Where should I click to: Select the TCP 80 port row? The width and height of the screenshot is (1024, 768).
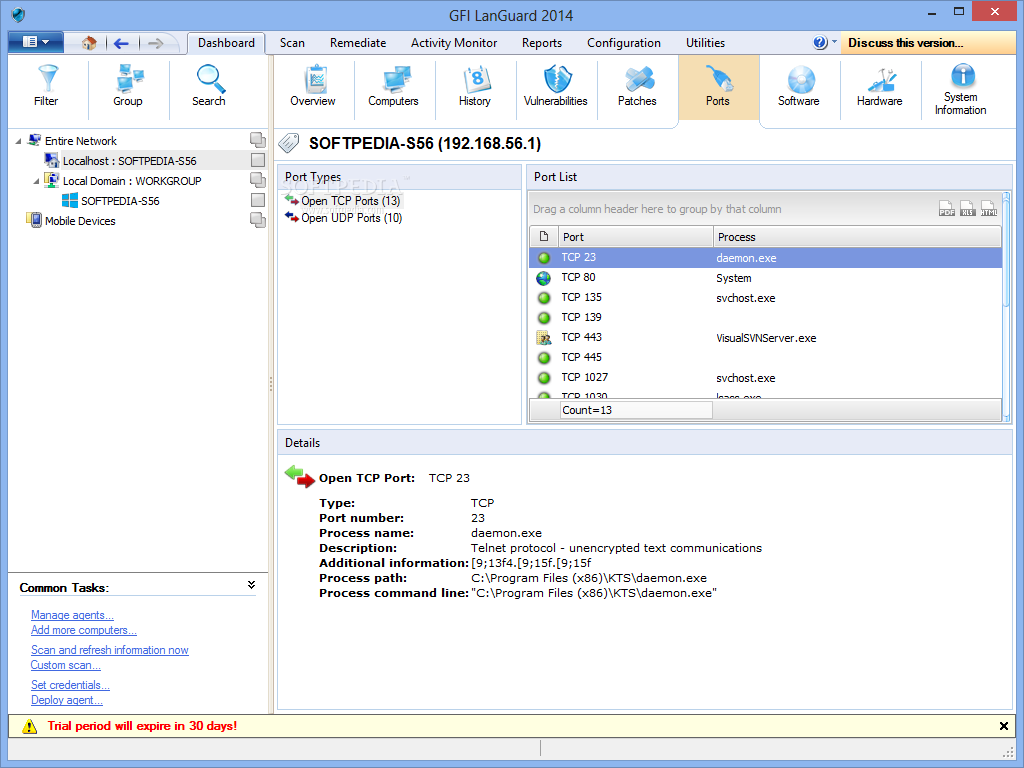point(765,278)
